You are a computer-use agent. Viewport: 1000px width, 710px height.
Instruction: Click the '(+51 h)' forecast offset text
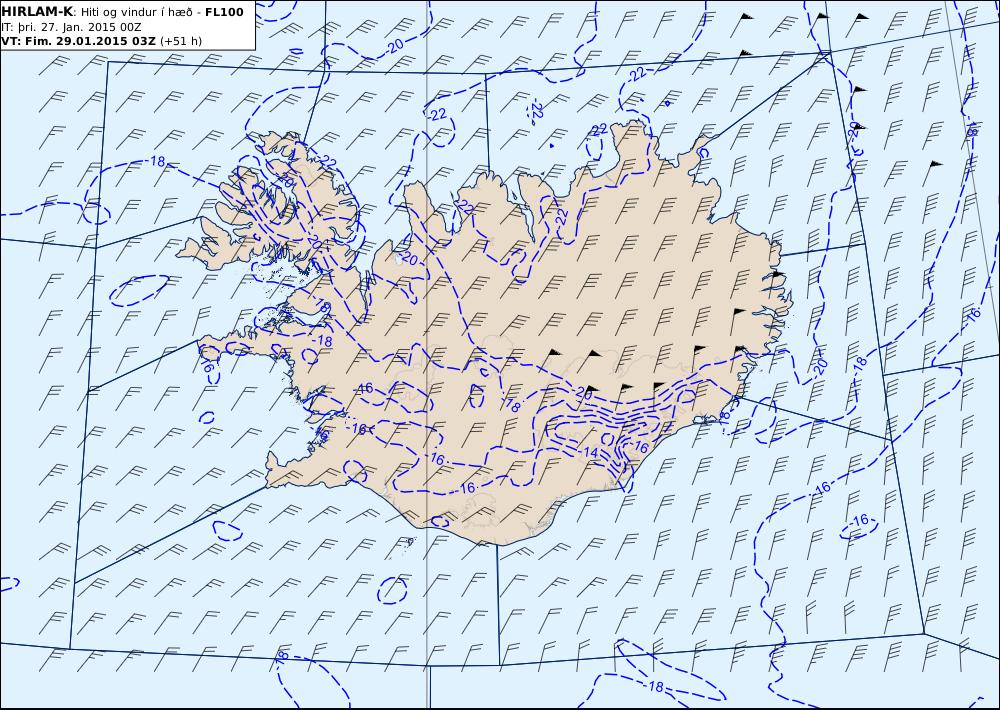180,41
